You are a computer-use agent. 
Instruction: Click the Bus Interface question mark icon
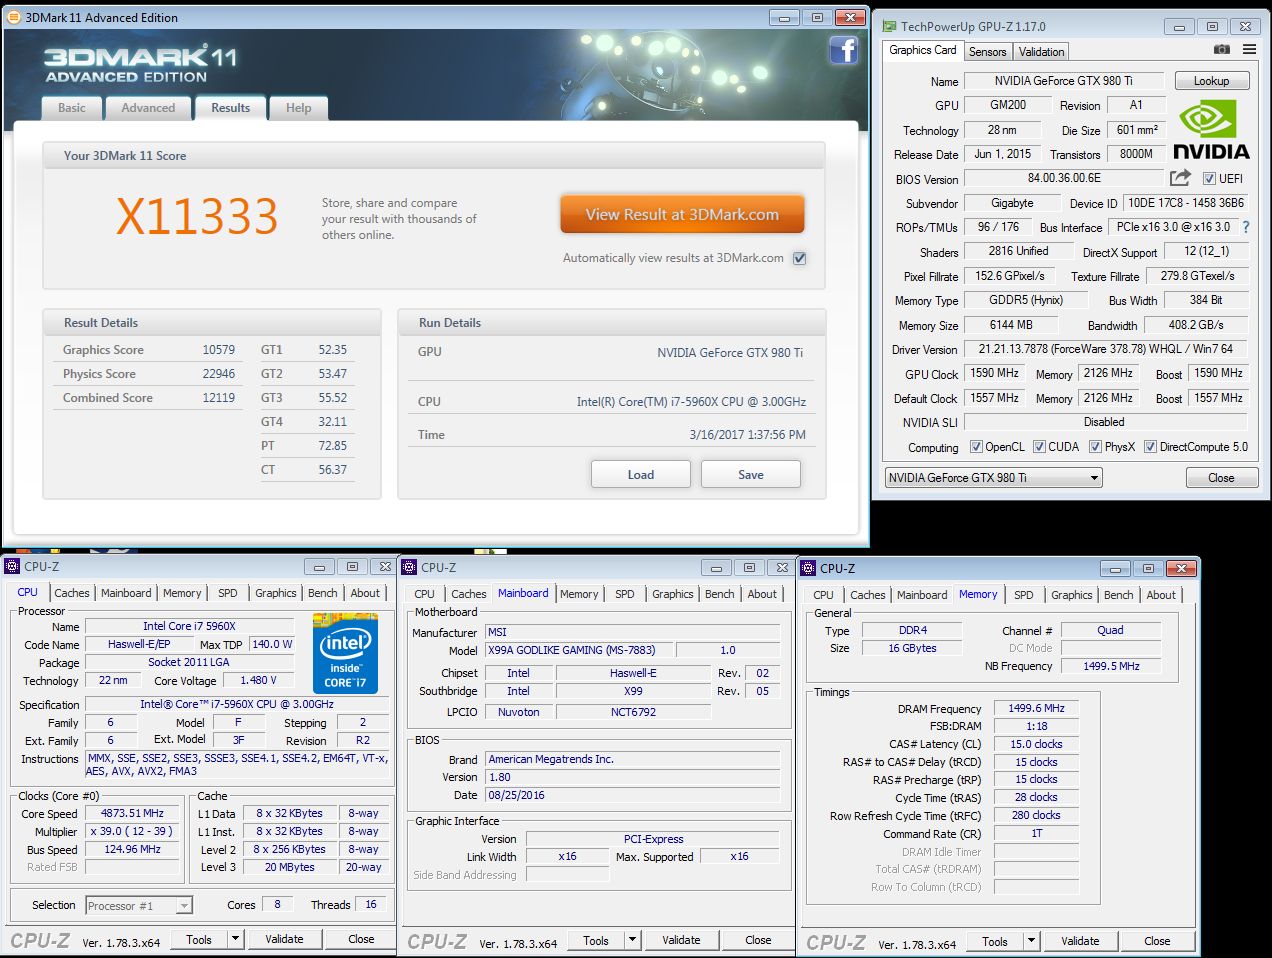pyautogui.click(x=1245, y=227)
